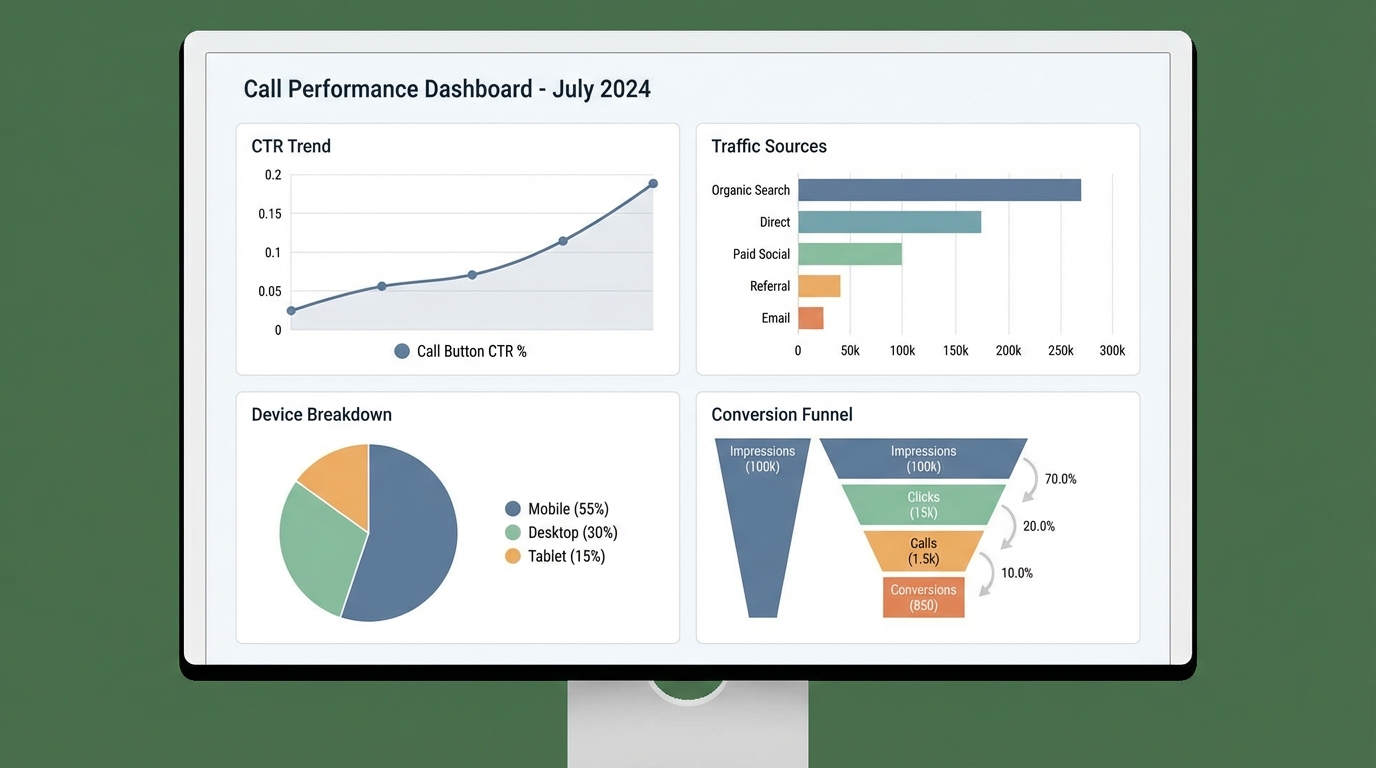Select the Desktop legend dot
Screen dimensions: 1376x768
pos(513,532)
